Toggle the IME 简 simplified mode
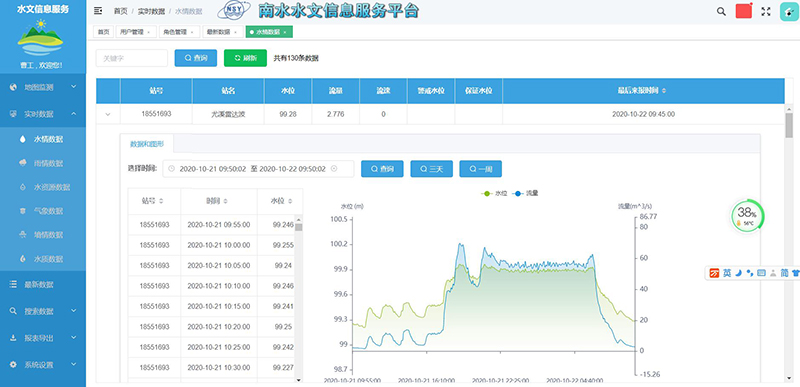This screenshot has width=800, height=387. [x=784, y=273]
